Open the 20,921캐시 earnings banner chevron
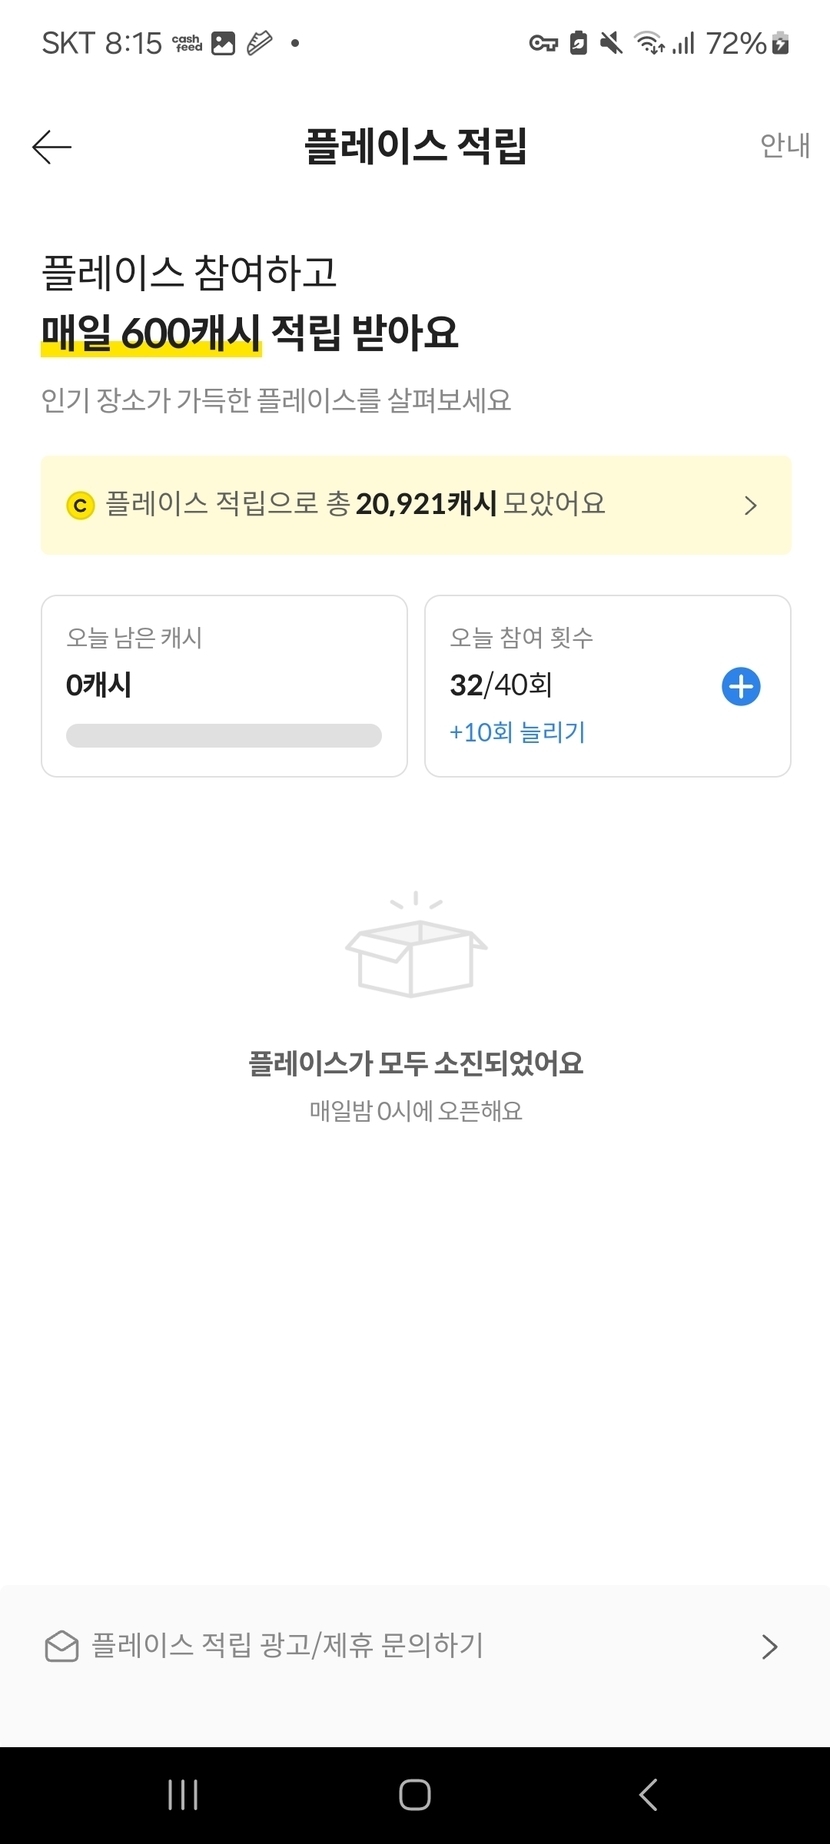Screen dimensions: 830x1844 click(751, 506)
